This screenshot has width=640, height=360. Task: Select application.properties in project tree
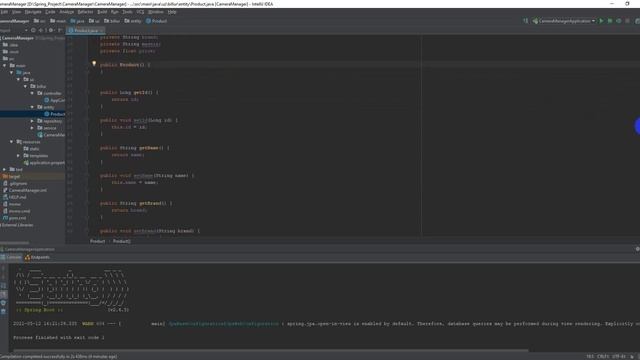coord(44,162)
